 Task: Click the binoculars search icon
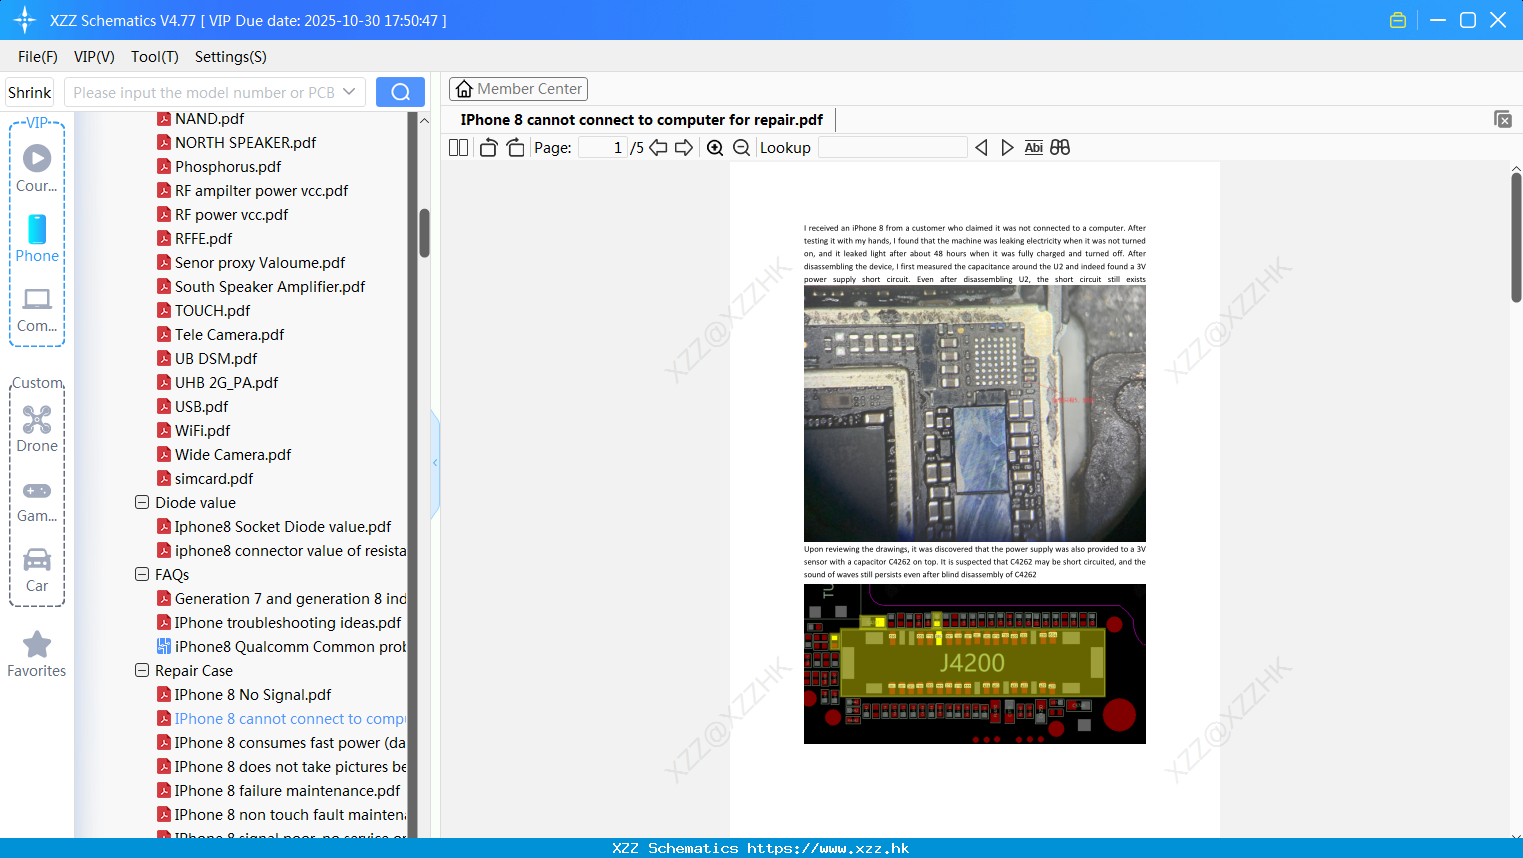[x=1060, y=148]
